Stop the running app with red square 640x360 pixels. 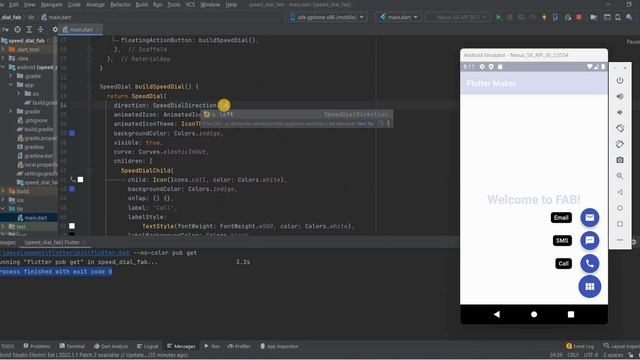coord(579,17)
